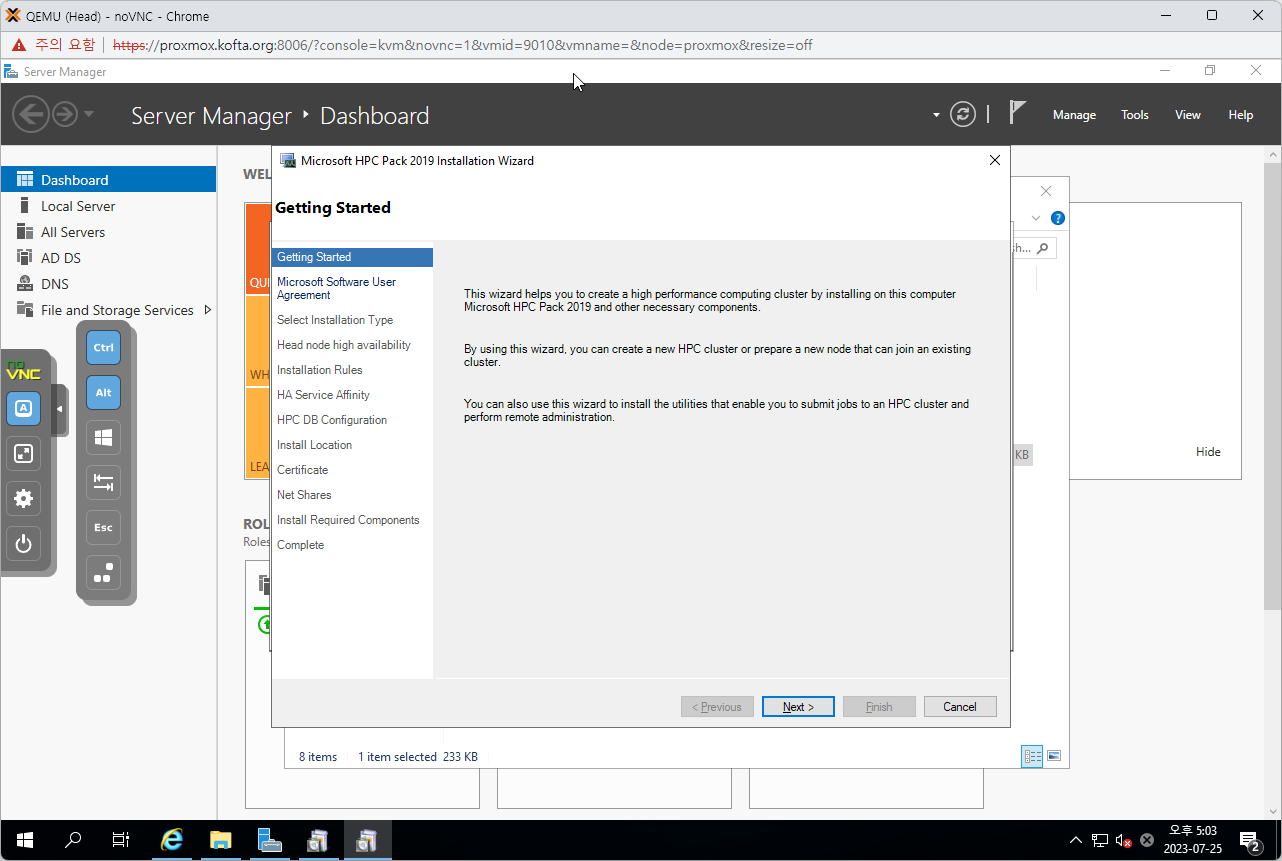This screenshot has height=861, width=1282.
Task: Toggle the noVNC Alt key
Action: point(103,393)
